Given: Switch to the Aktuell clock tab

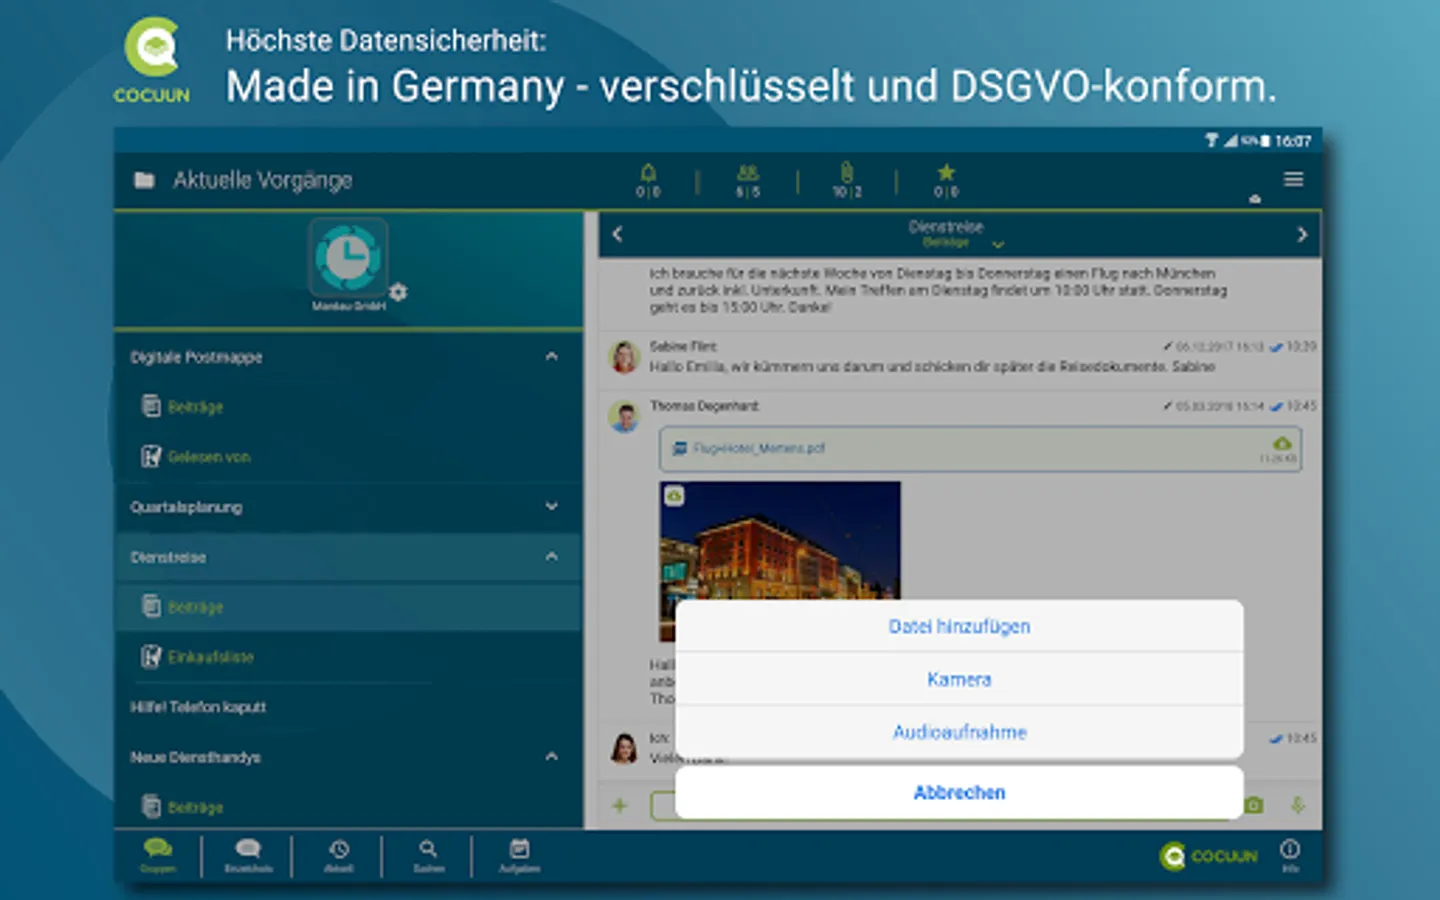Looking at the screenshot, I should coord(339,856).
